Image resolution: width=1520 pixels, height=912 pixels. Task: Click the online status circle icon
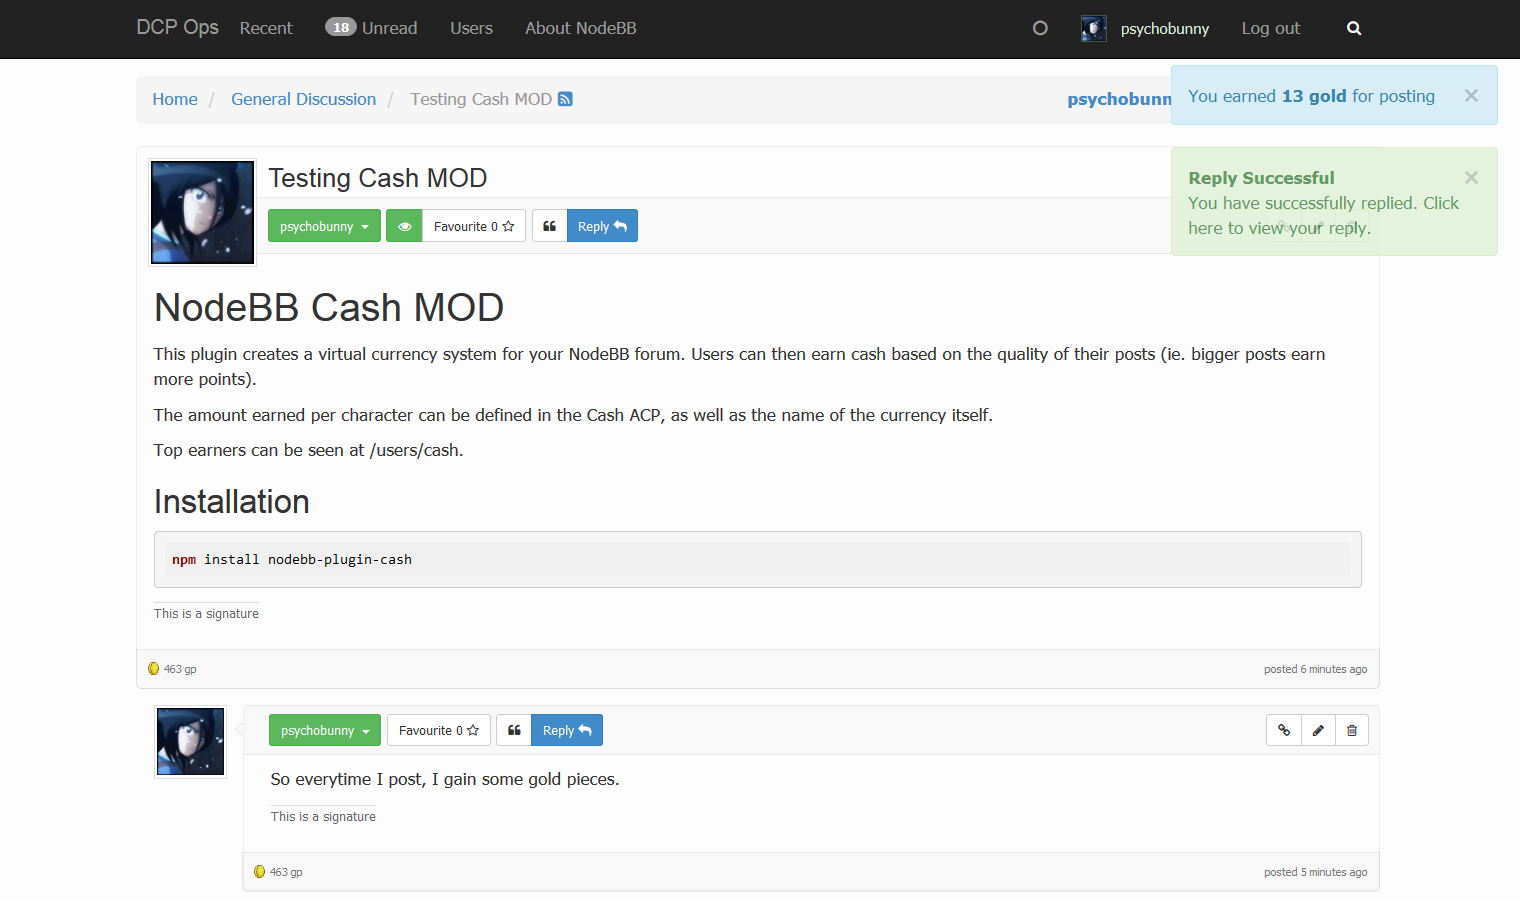pos(1040,28)
